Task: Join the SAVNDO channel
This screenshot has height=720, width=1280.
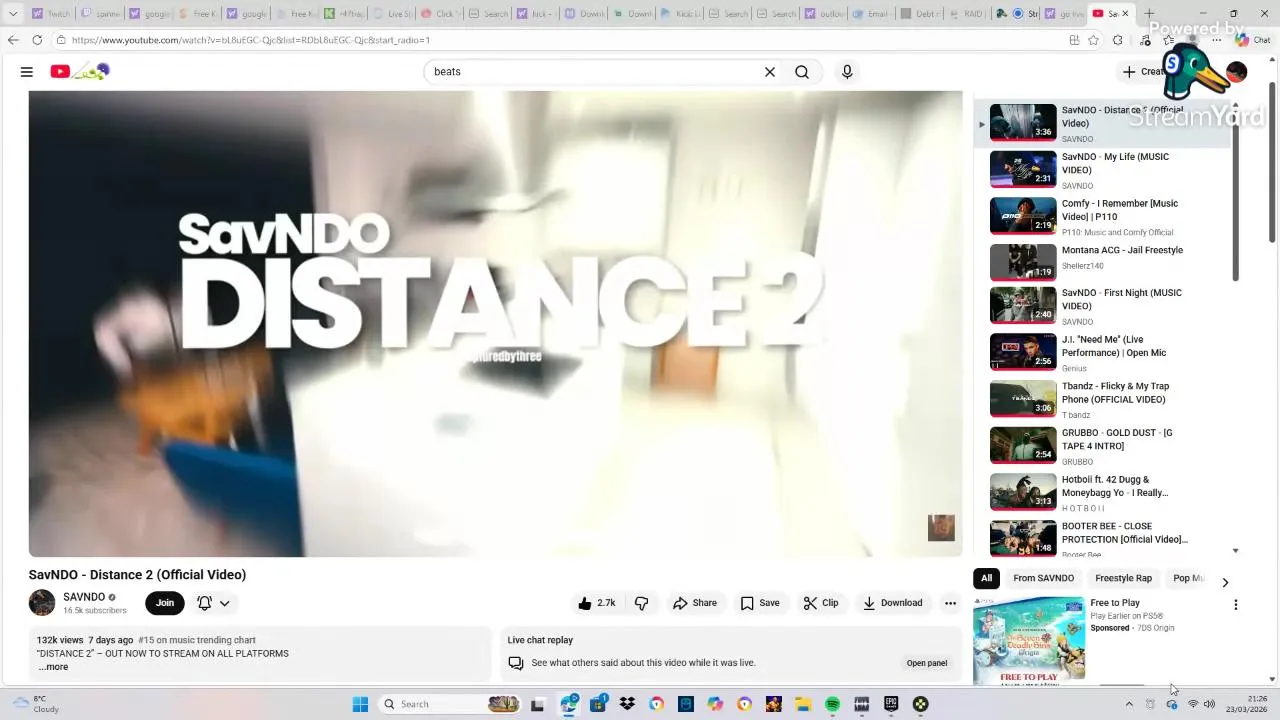Action: pos(165,603)
